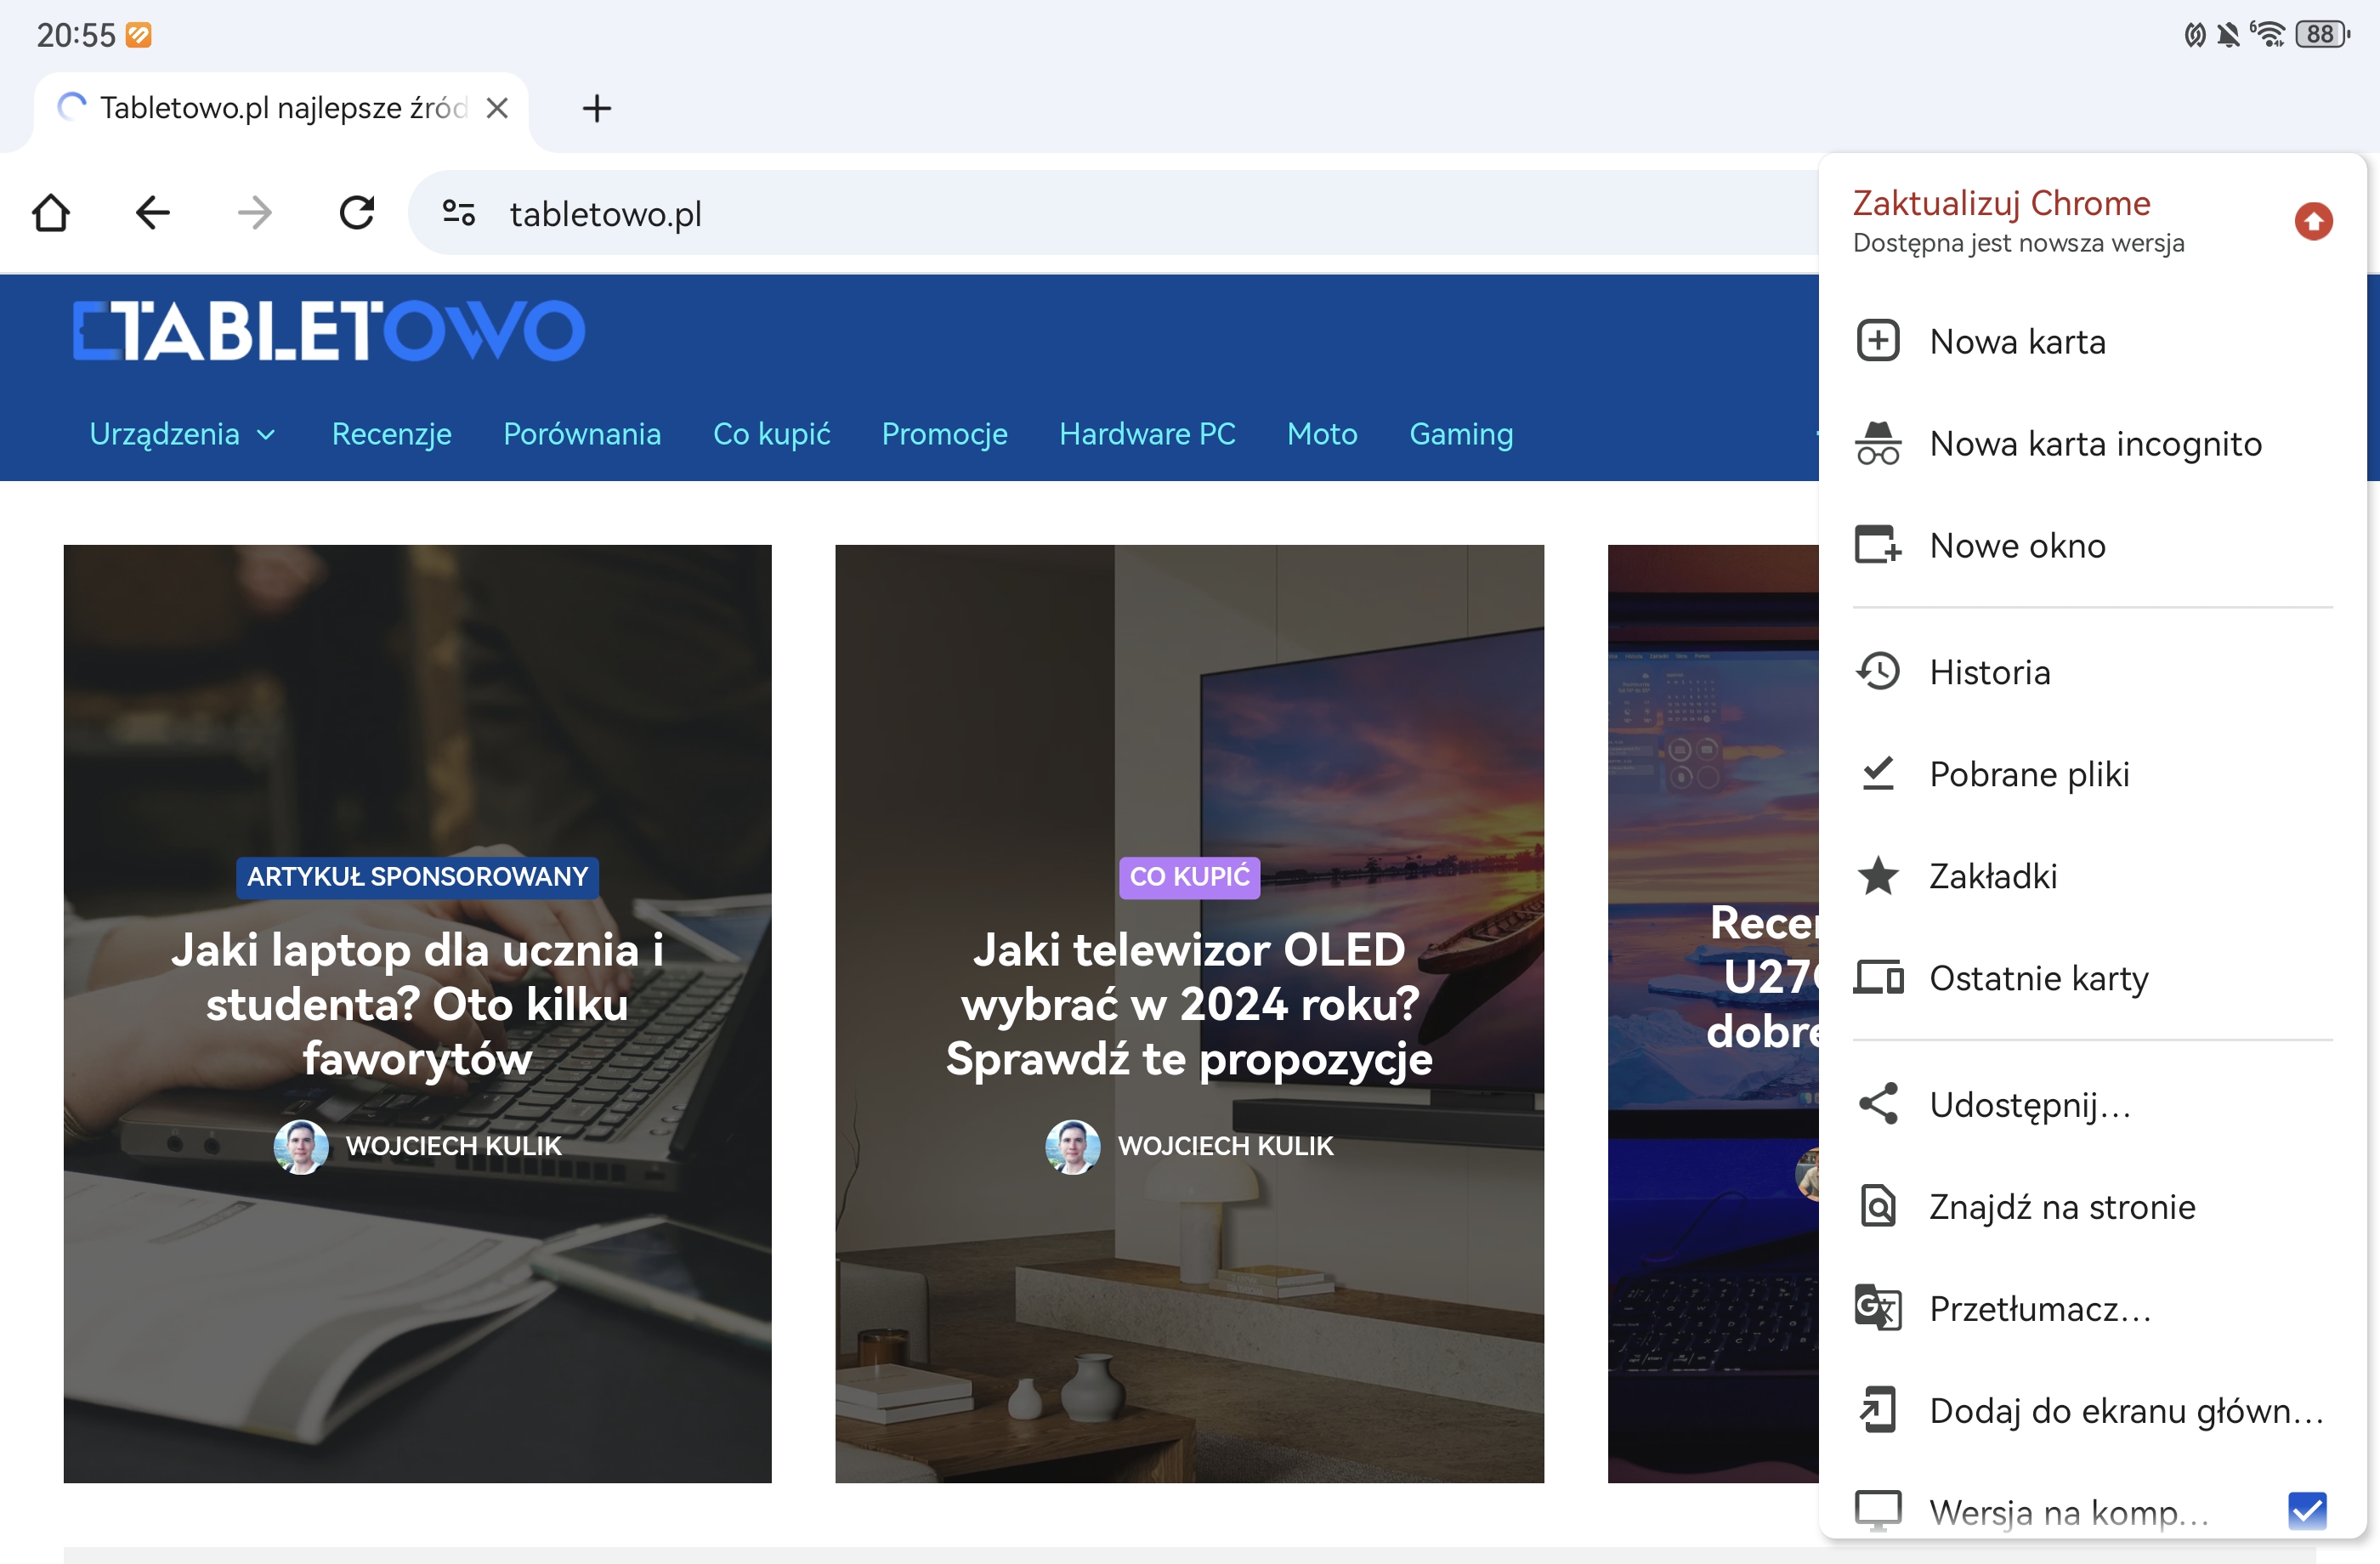The height and width of the screenshot is (1564, 2380).
Task: Tap the muted notification bell icon
Action: point(2228,35)
